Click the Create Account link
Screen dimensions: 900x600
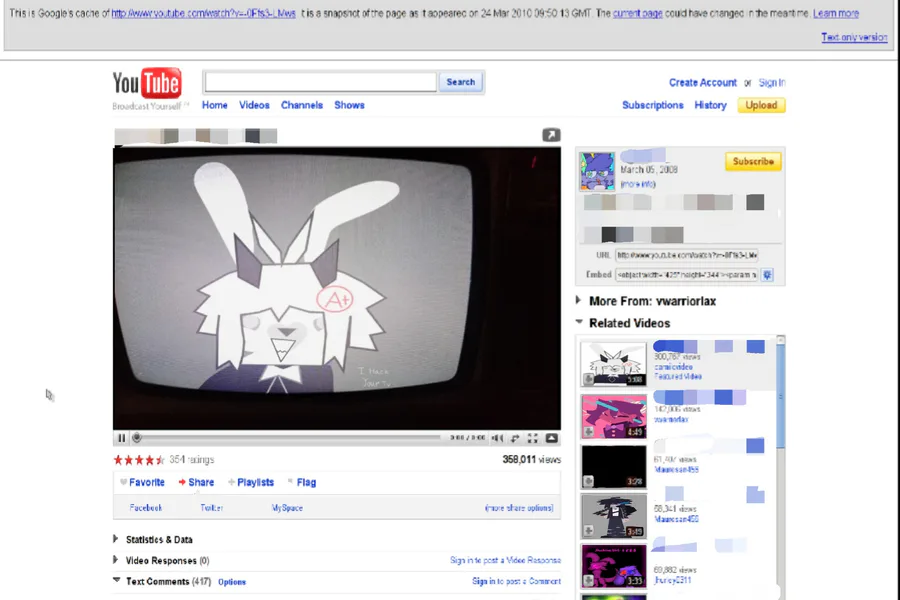[x=703, y=83]
